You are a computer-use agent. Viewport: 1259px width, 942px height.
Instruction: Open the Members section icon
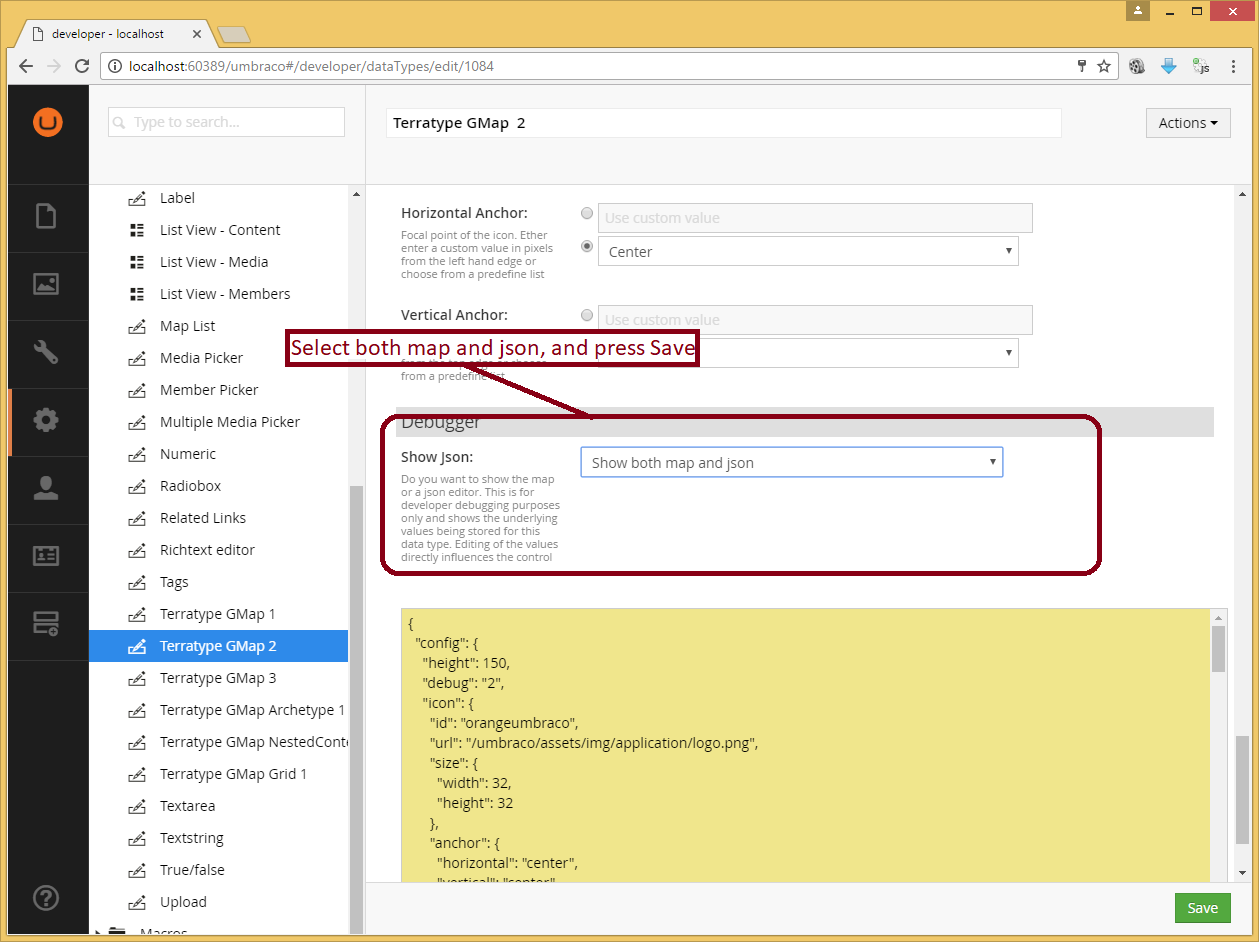[46, 556]
